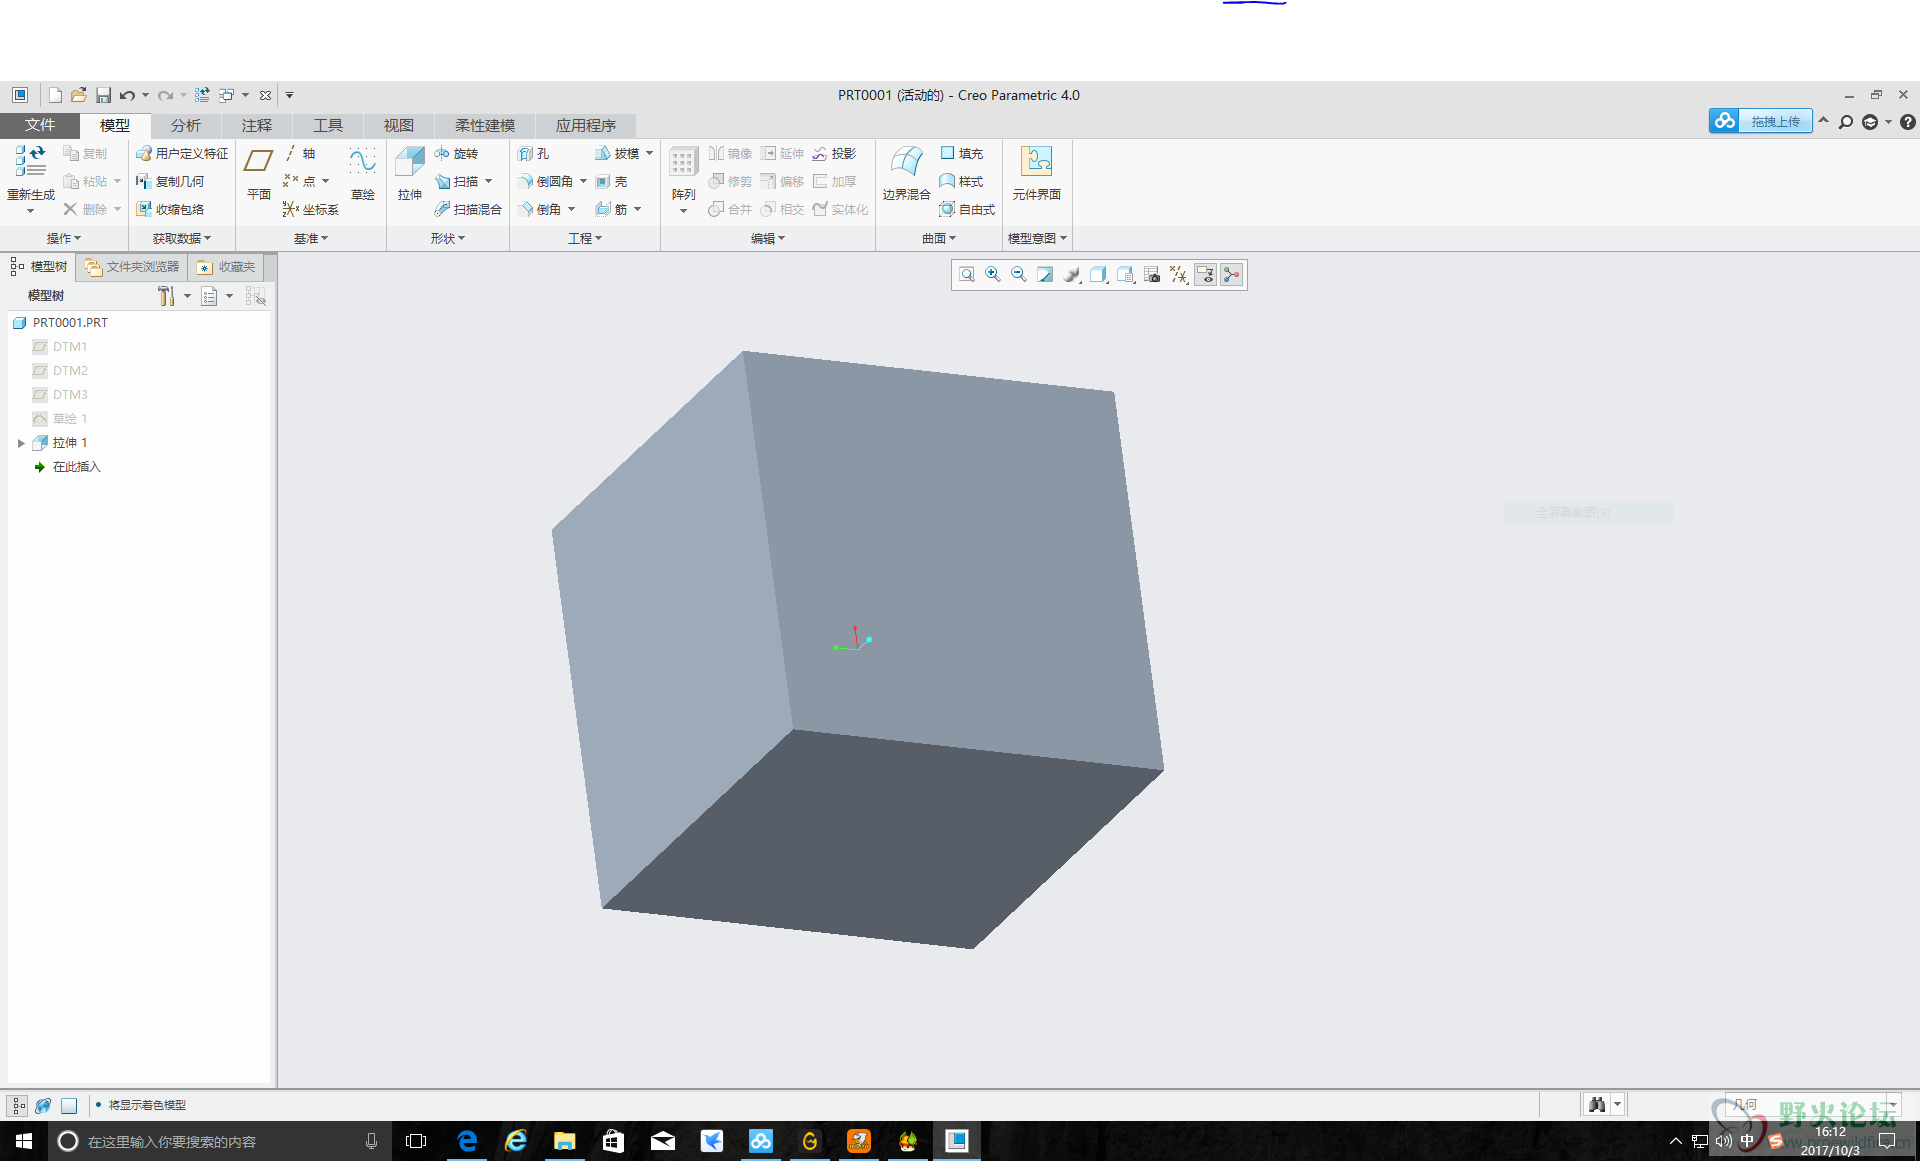This screenshot has width=1920, height=1161.
Task: Switch to the 柔性建模 ribbon tab
Action: [485, 125]
